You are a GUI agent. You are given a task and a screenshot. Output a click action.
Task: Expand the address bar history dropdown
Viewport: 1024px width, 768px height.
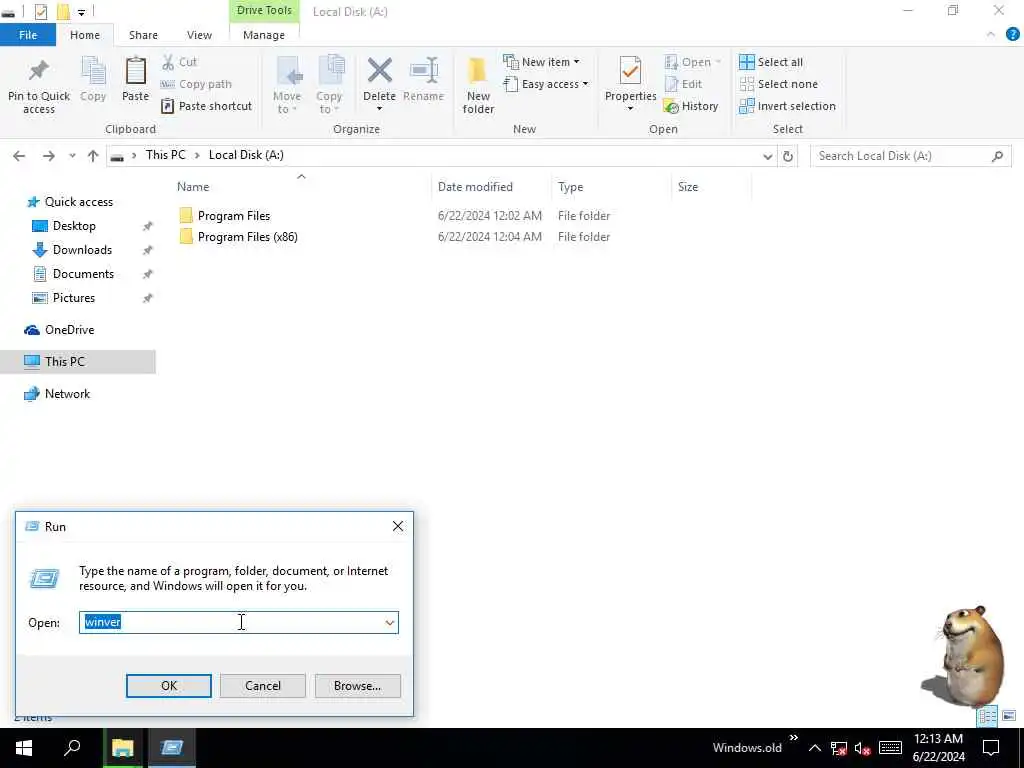point(767,156)
